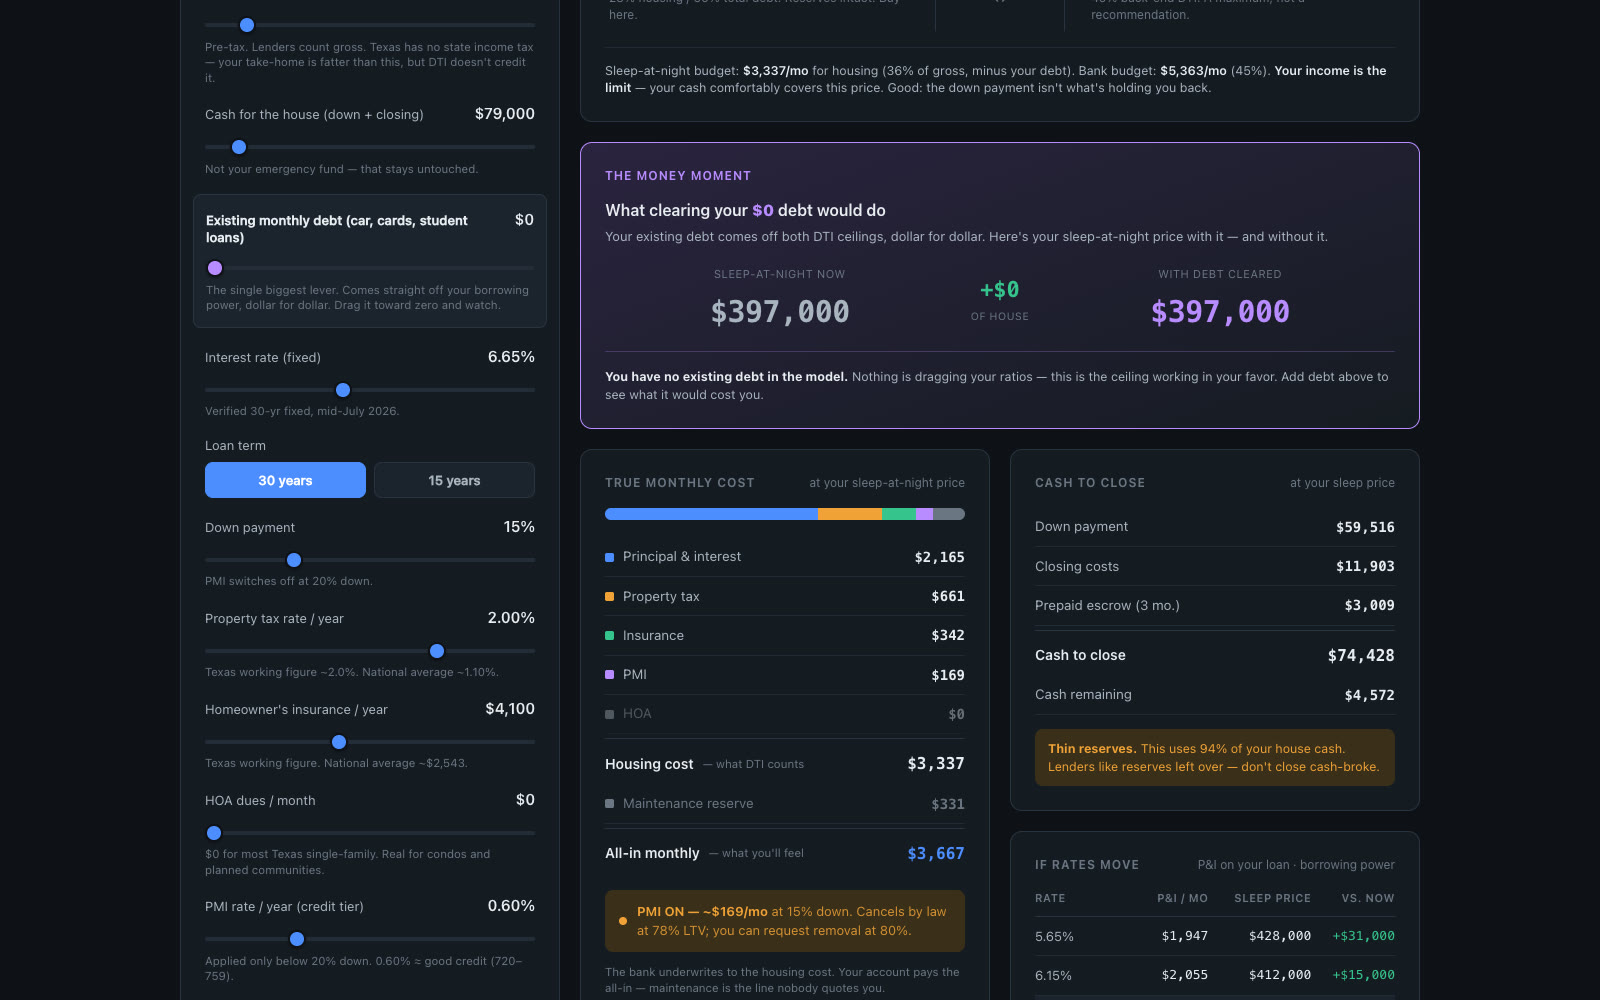Click the Homeowner's insurance slider handle
Image resolution: width=1600 pixels, height=1000 pixels.
pos(339,742)
